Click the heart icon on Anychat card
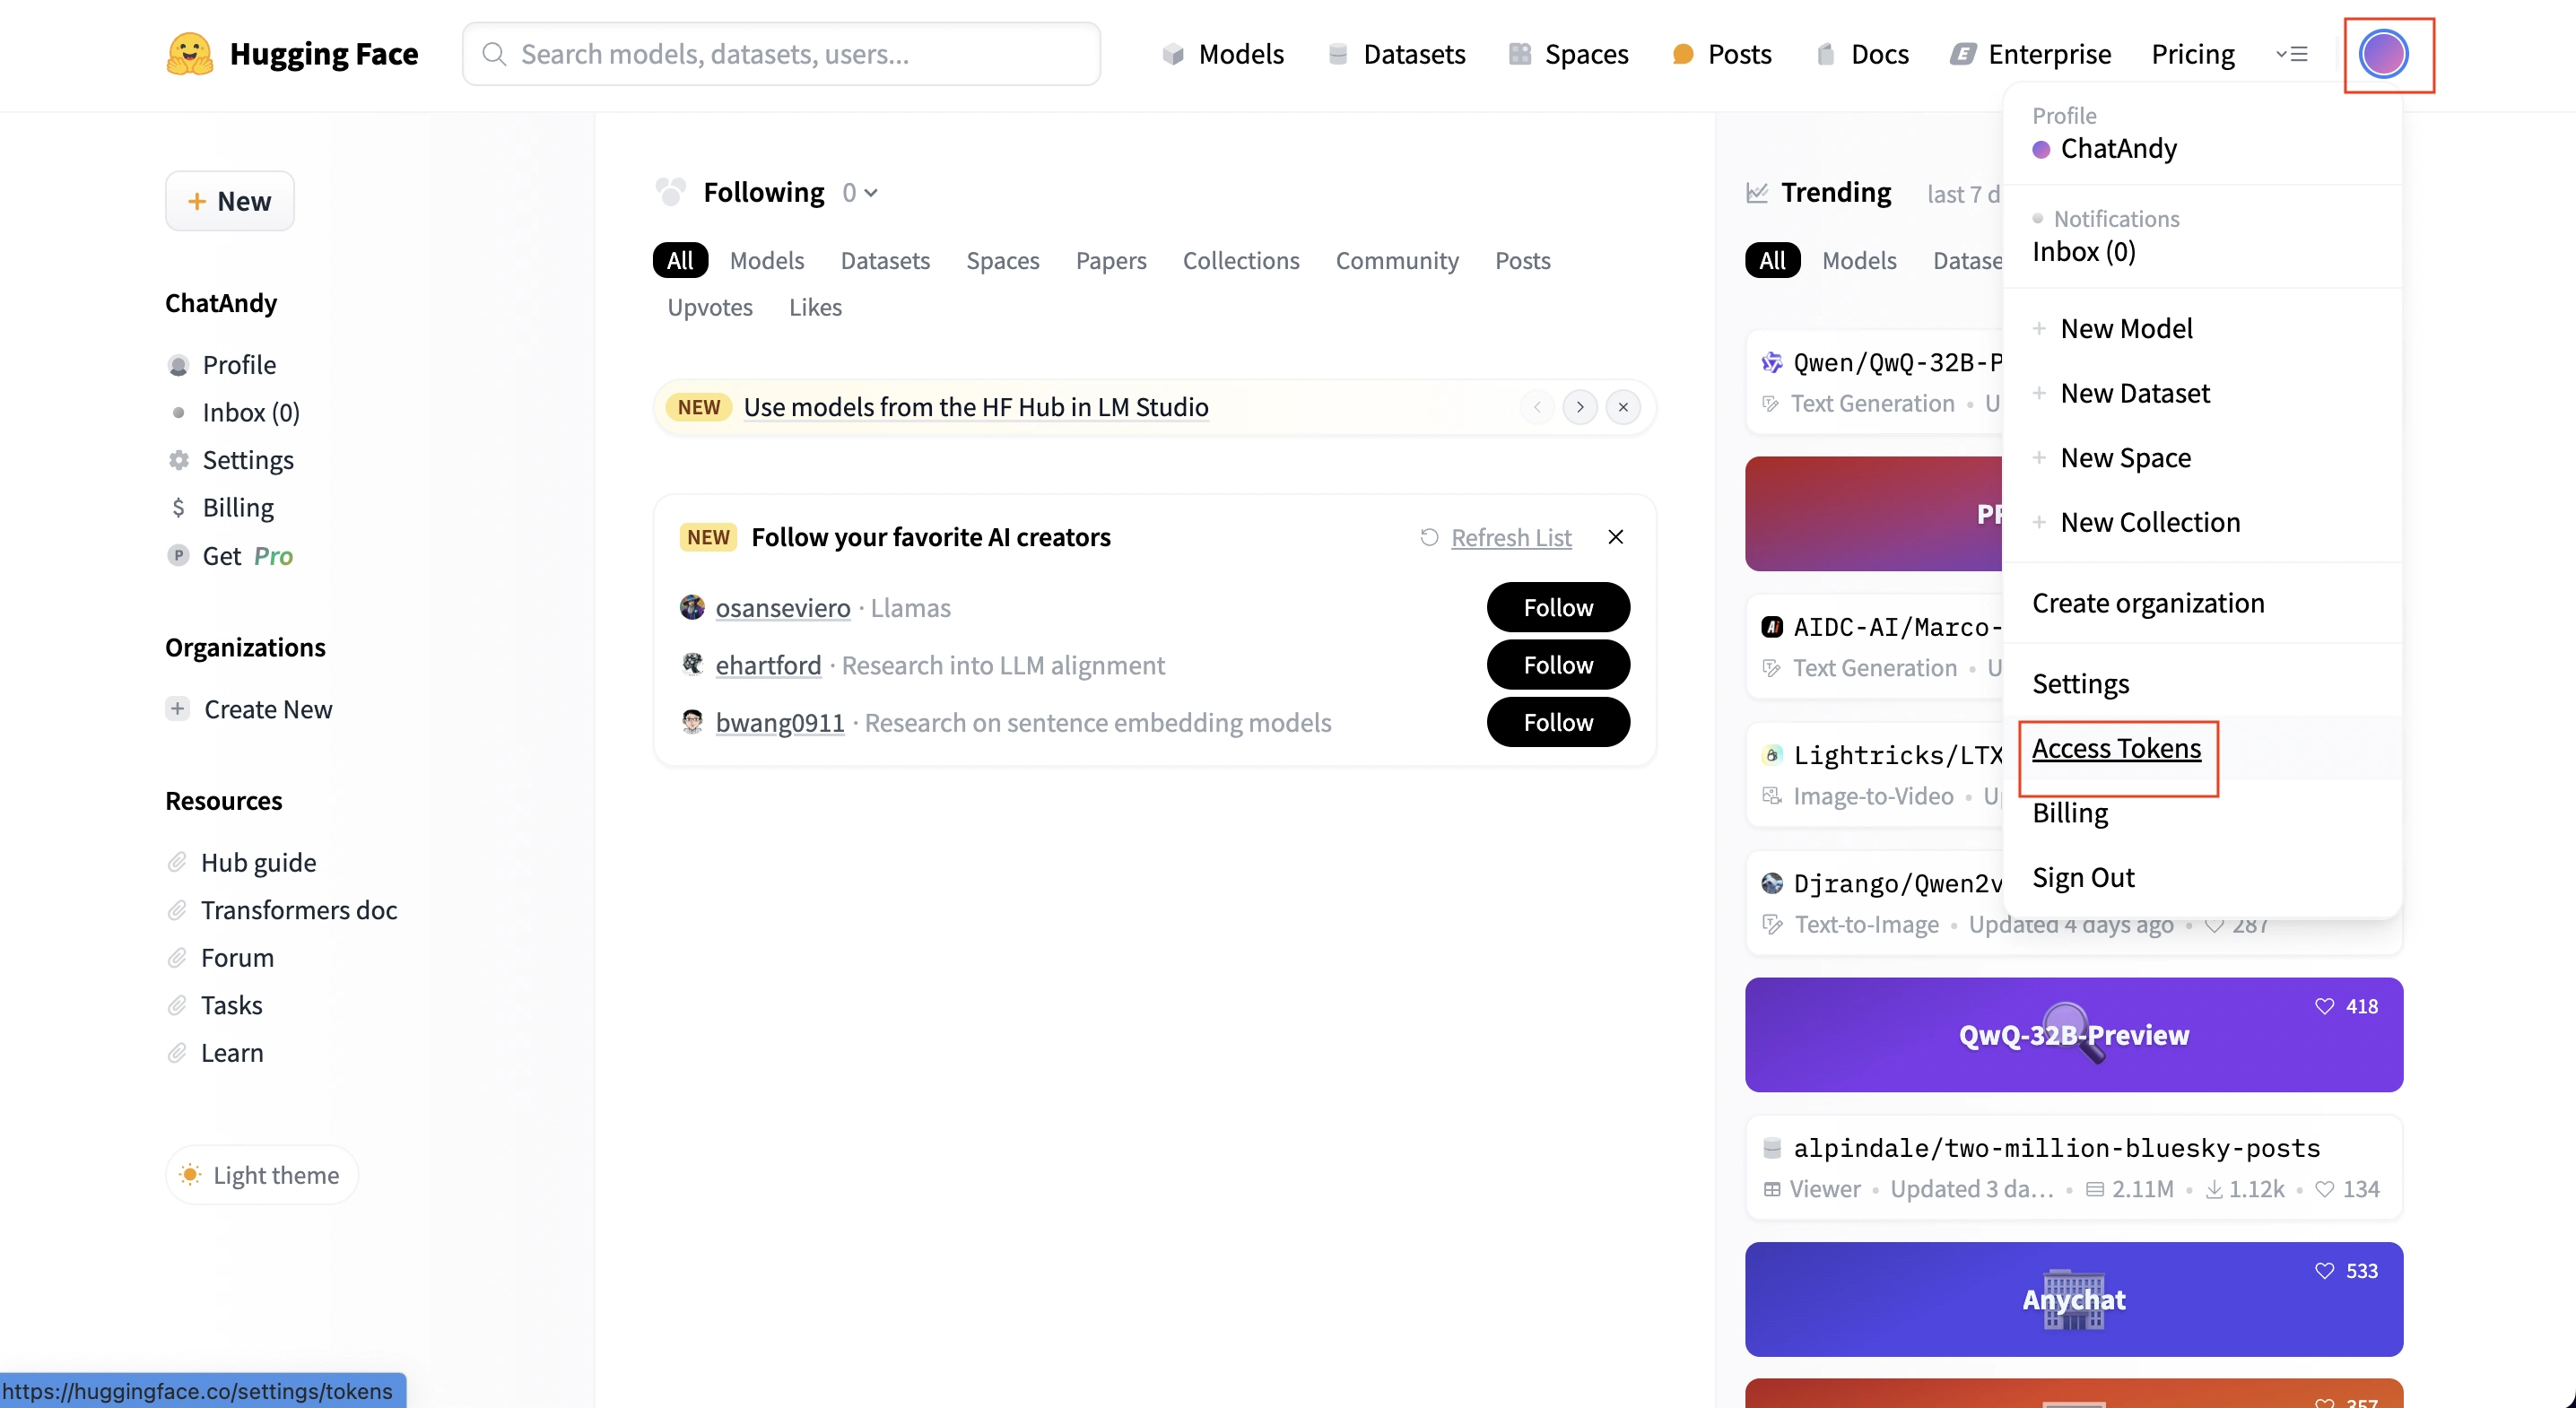Viewport: 2576px width, 1408px height. [2324, 1271]
